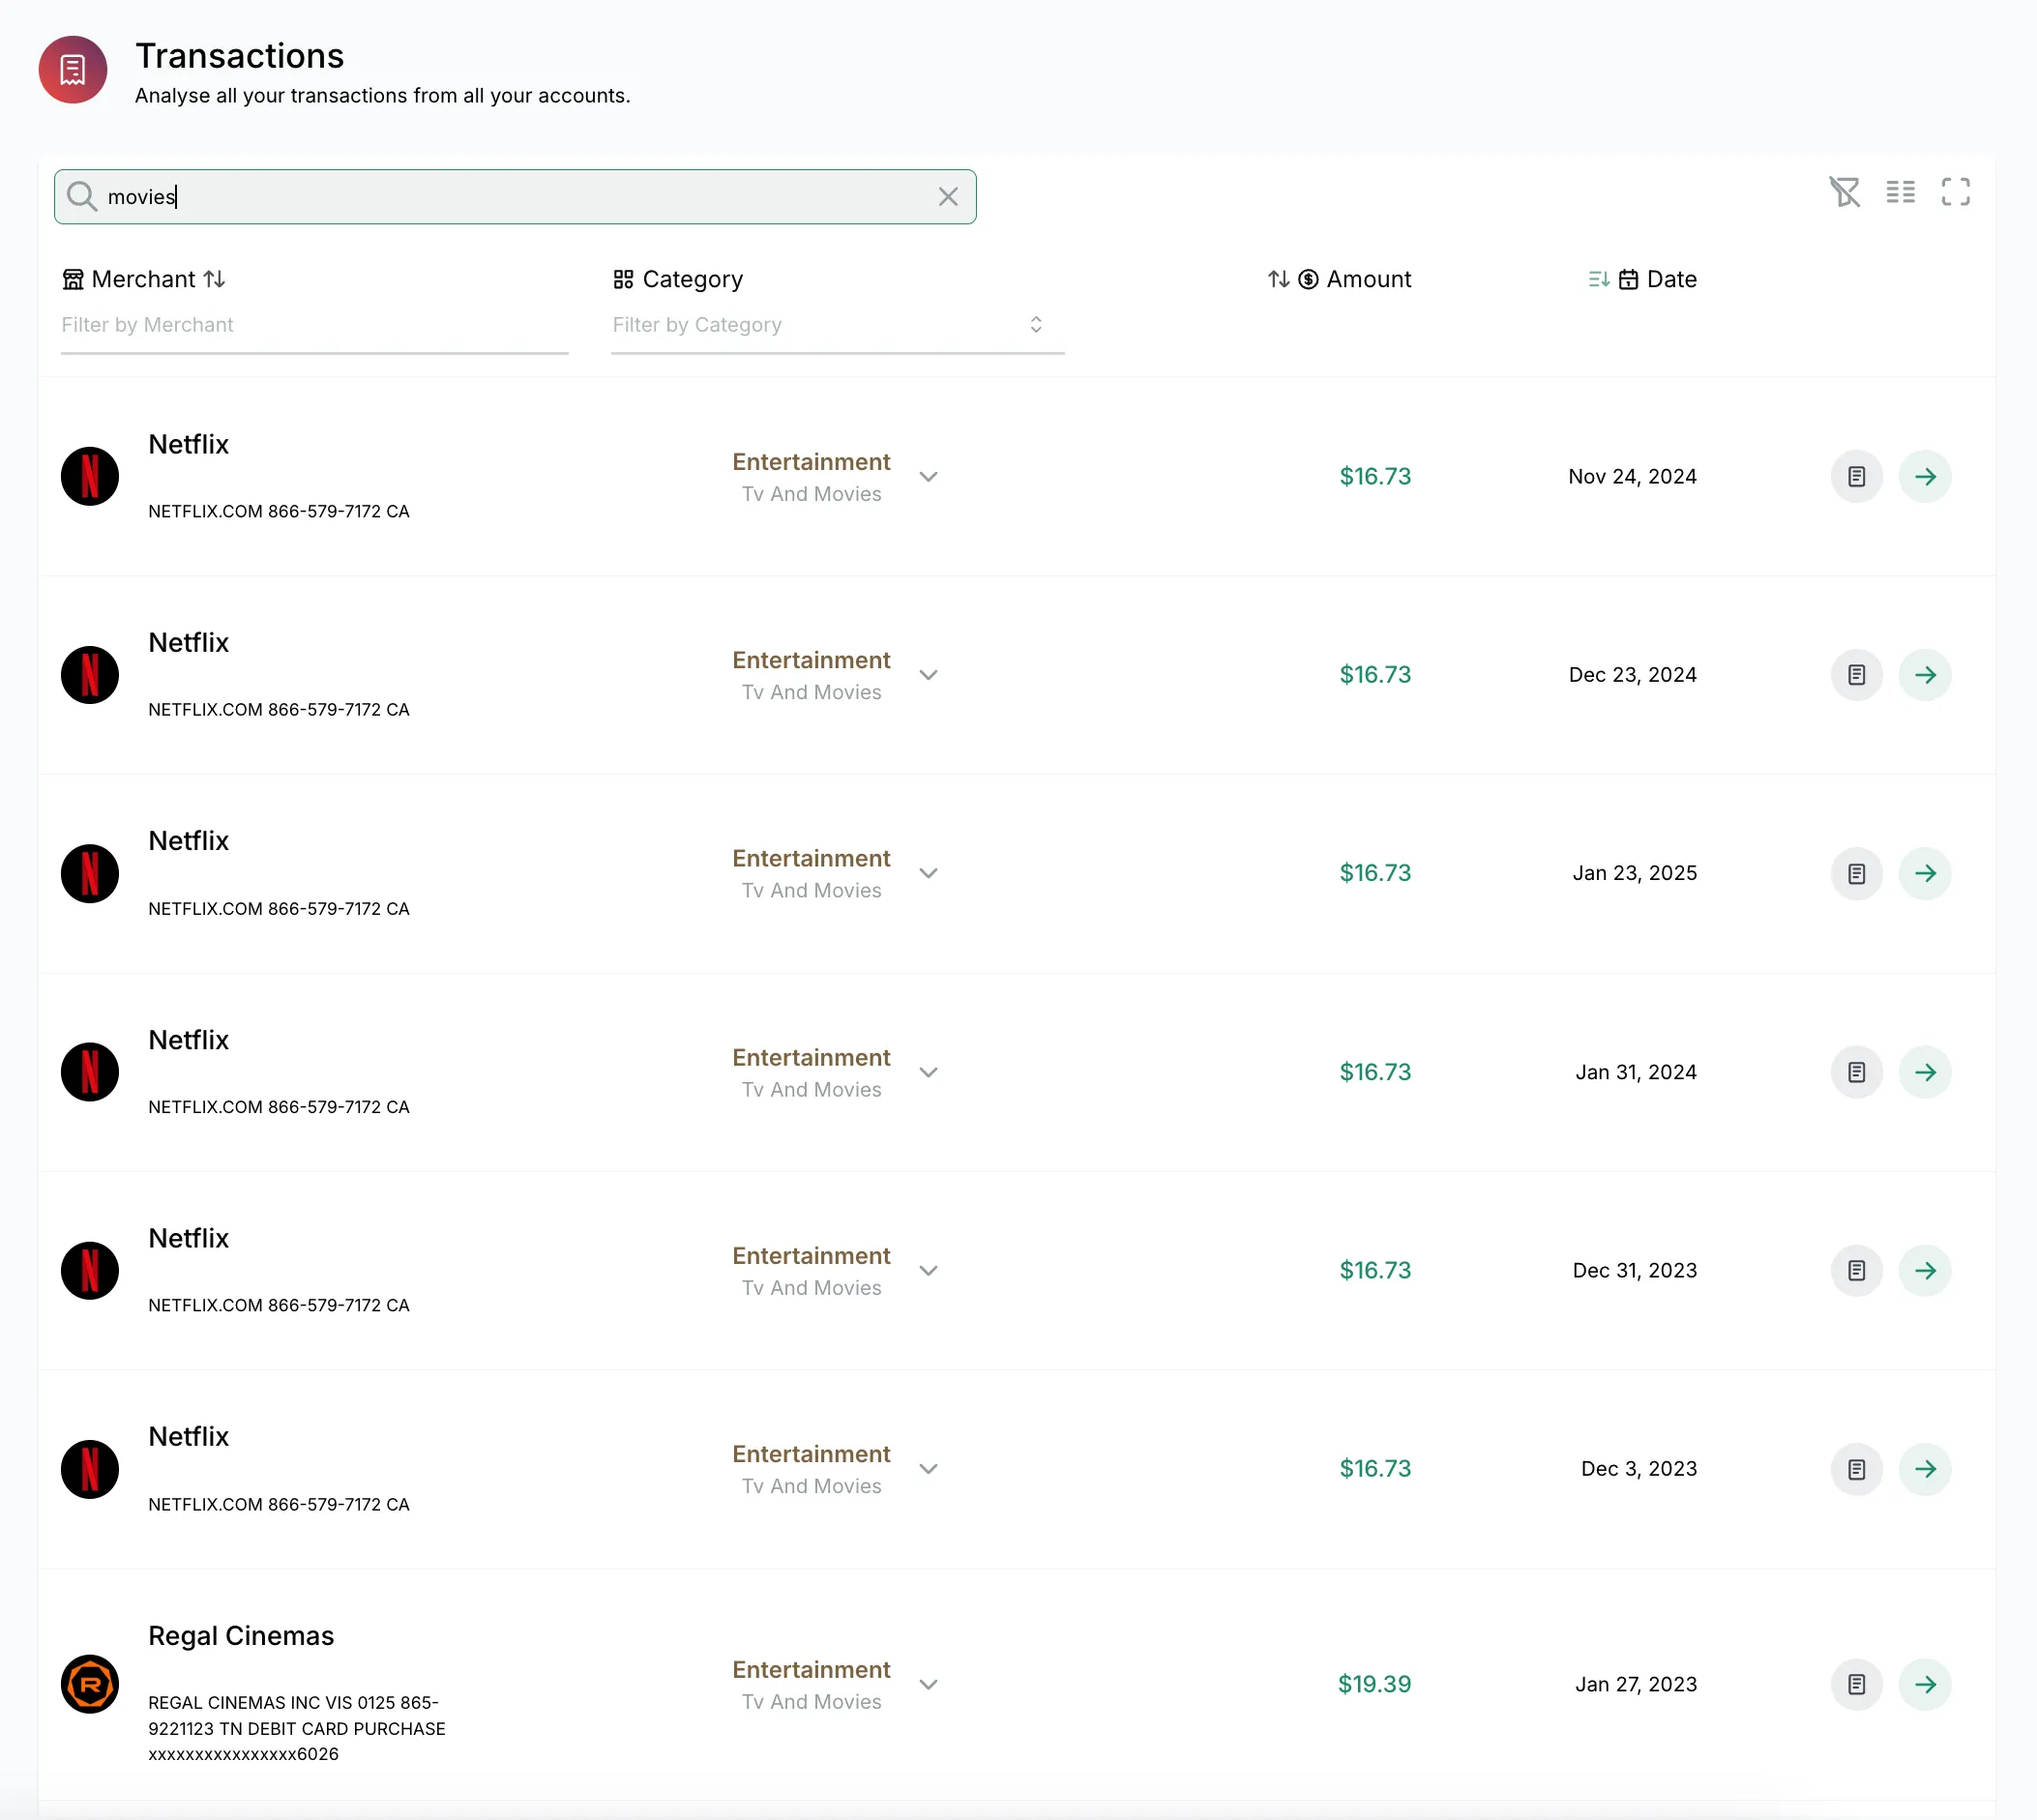2037x1820 pixels.
Task: Go to Dec 31, 2023 transaction arrow
Action: 1925,1270
